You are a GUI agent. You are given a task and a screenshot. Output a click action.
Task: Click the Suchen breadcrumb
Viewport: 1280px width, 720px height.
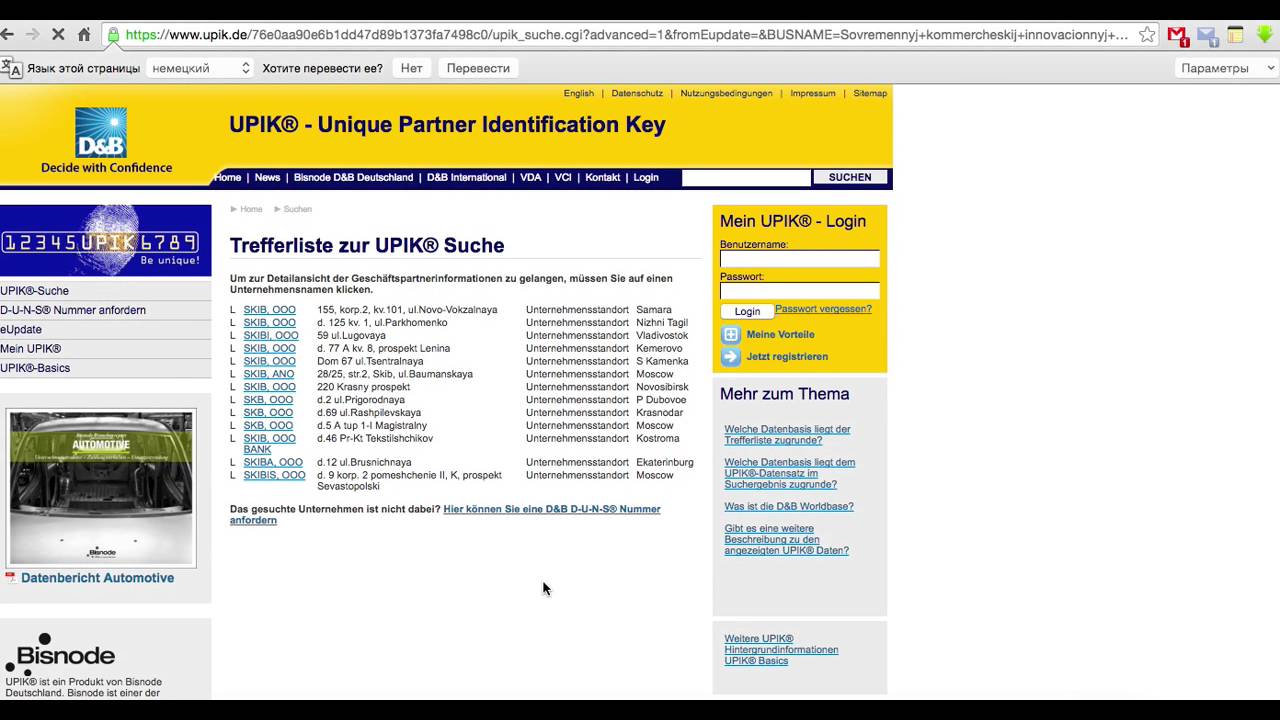click(298, 209)
